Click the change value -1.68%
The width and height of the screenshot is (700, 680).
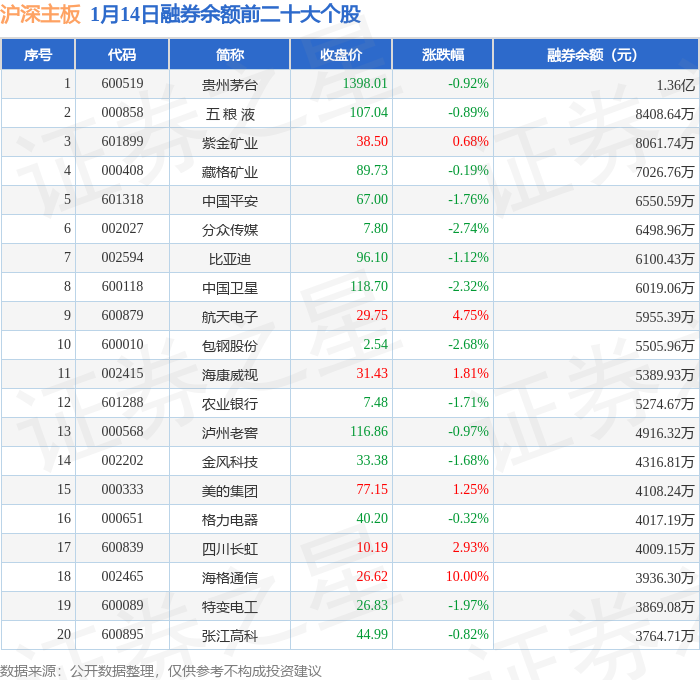click(x=468, y=461)
